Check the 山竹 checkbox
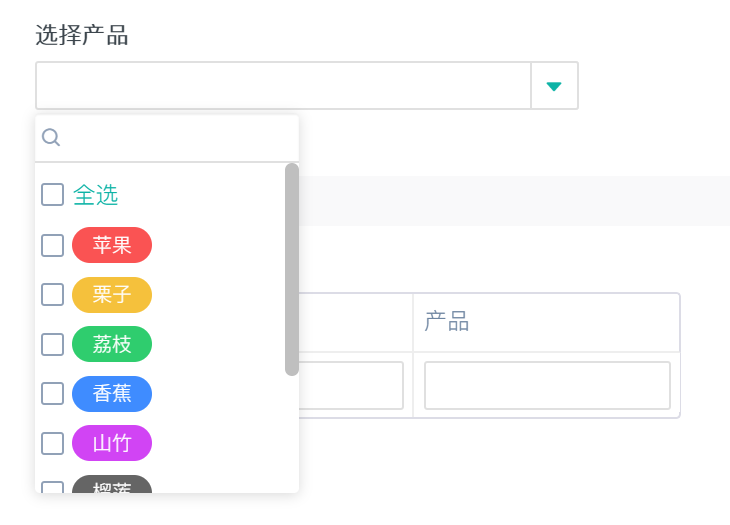 (52, 443)
